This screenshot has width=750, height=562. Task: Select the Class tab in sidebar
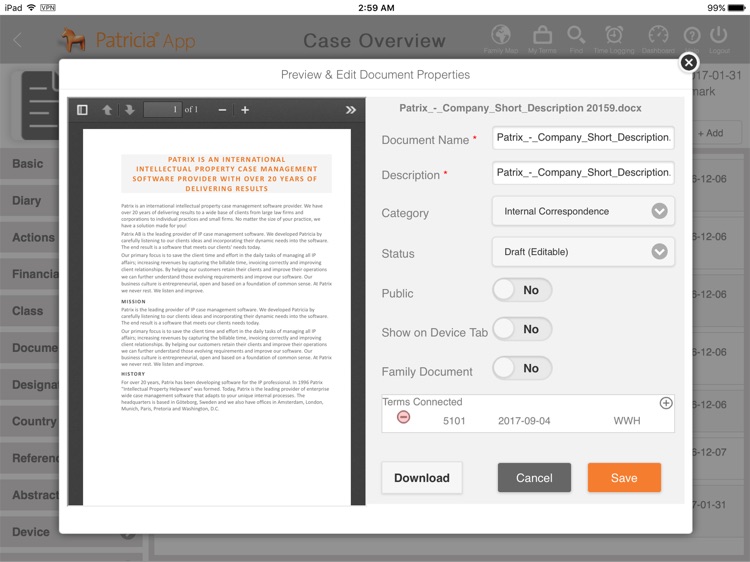(x=28, y=311)
